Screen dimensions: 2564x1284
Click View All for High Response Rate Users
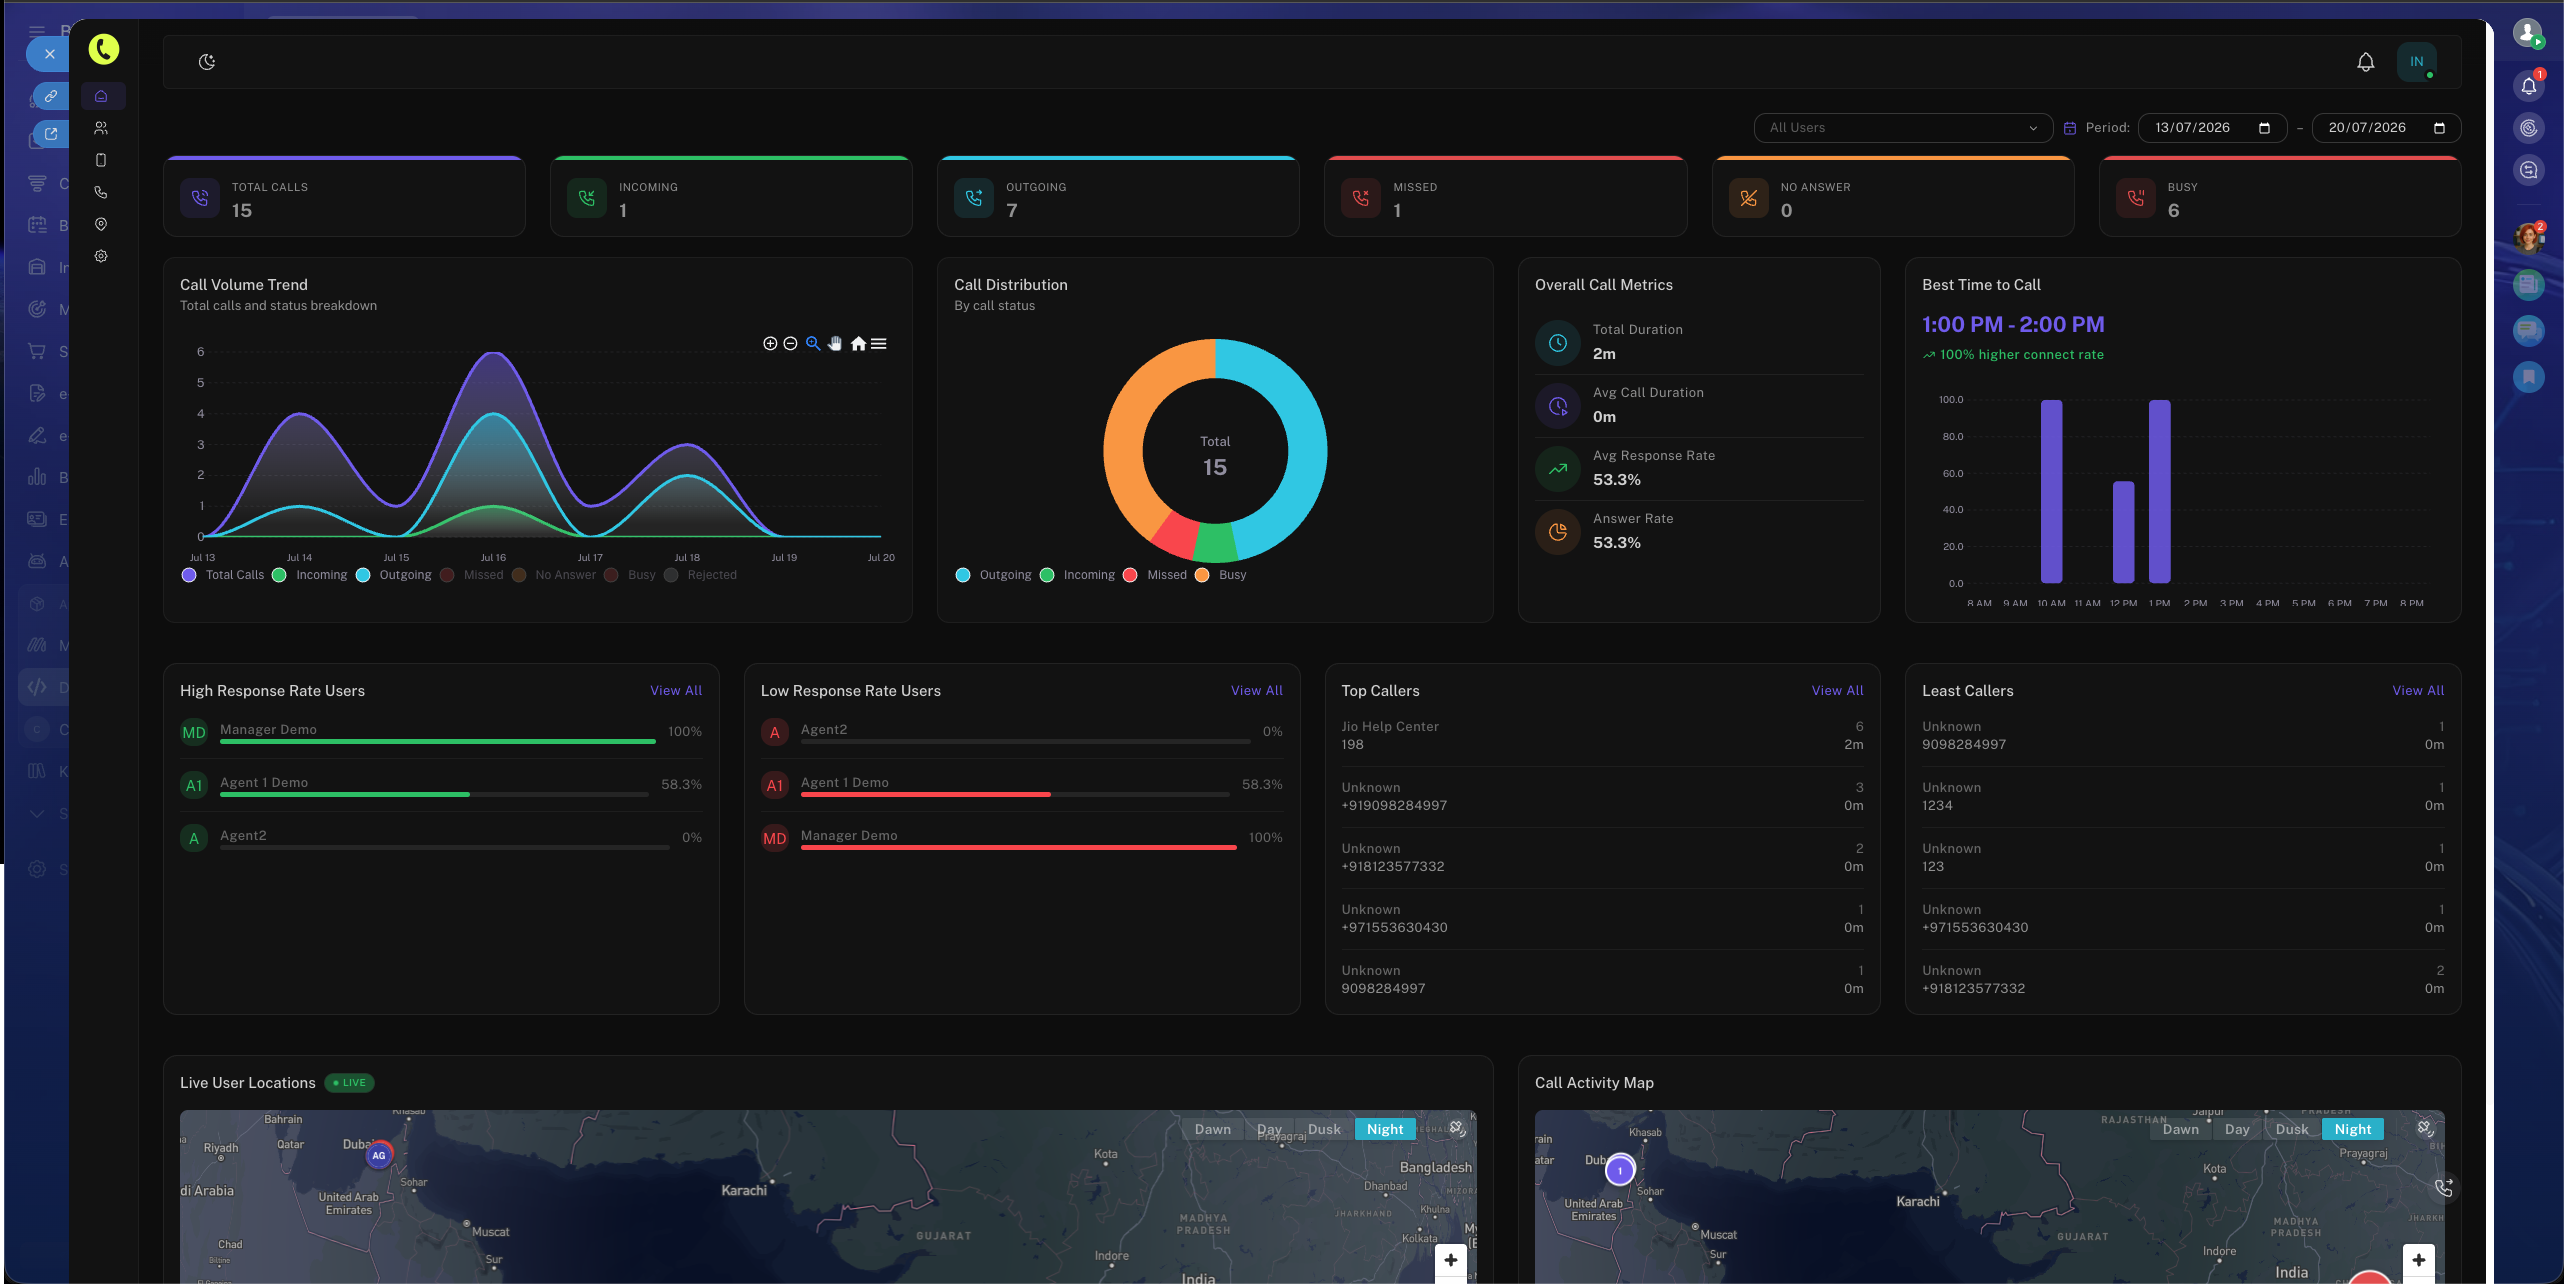coord(676,691)
